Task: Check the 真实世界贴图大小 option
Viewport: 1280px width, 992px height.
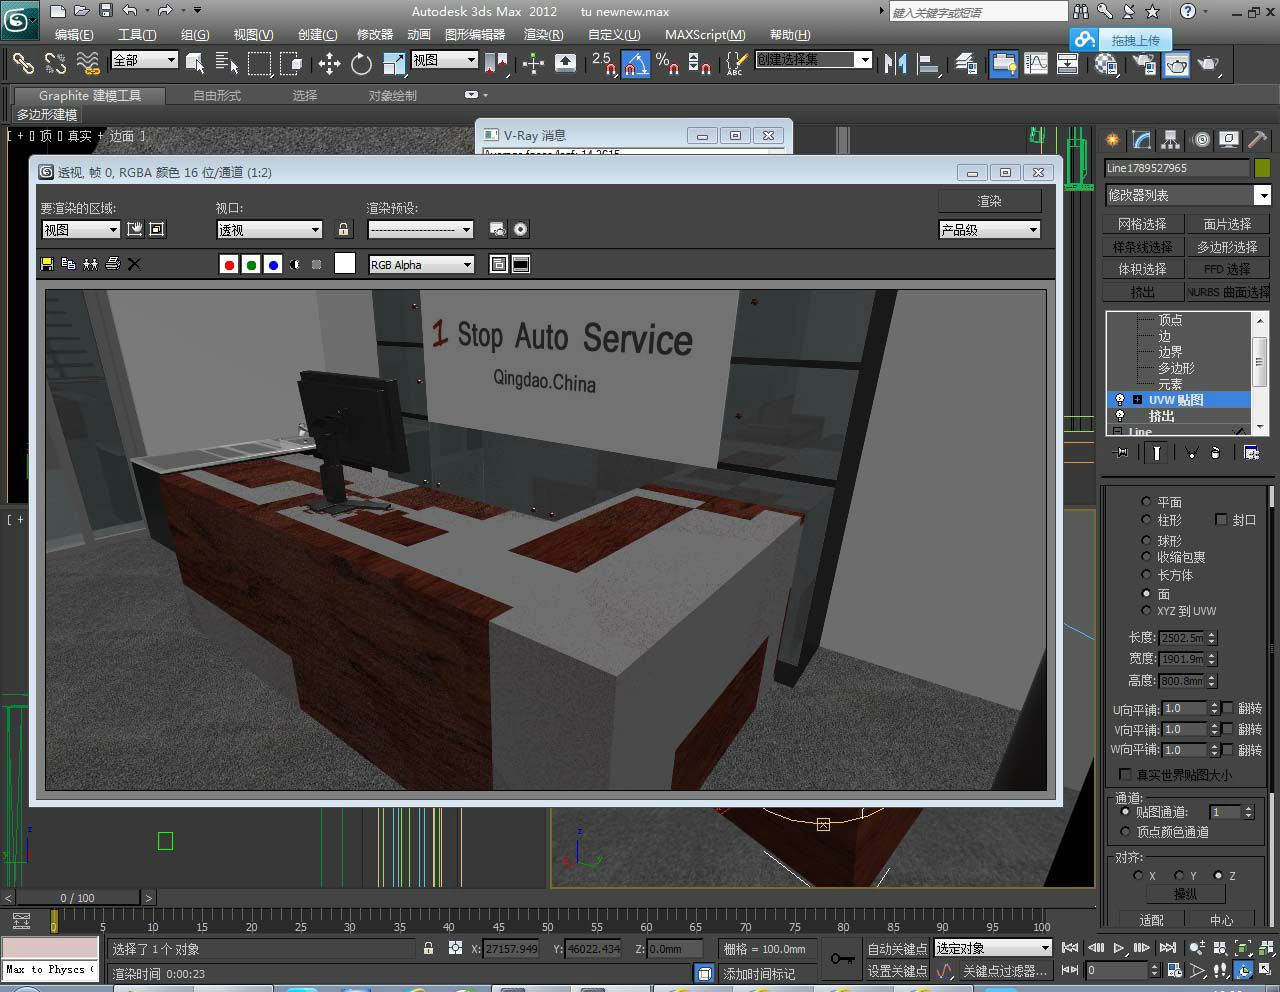Action: pos(1125,775)
